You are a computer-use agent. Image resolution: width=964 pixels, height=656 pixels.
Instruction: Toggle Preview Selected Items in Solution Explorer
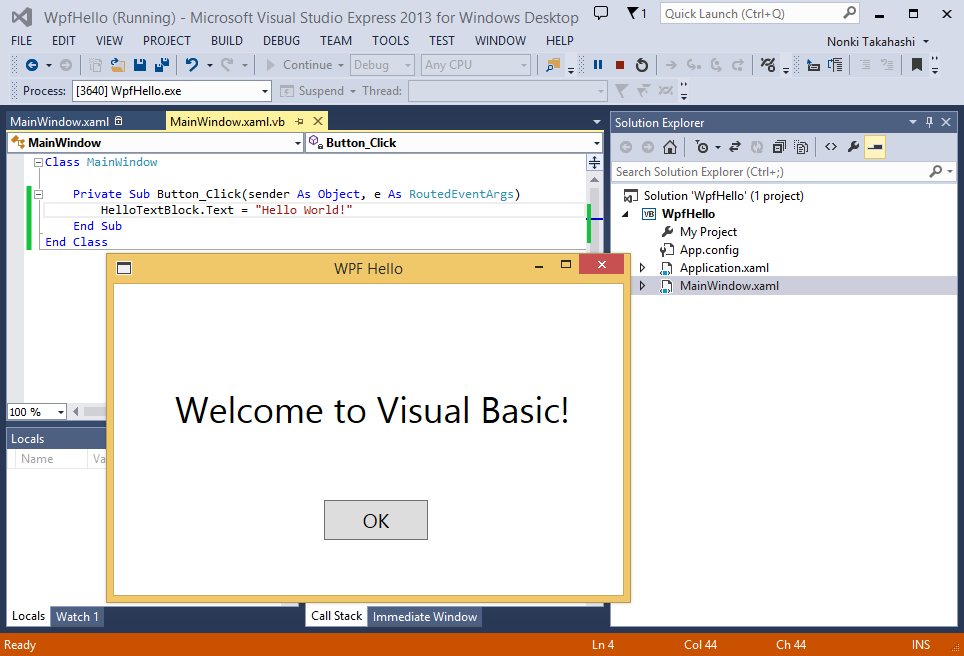coord(875,147)
